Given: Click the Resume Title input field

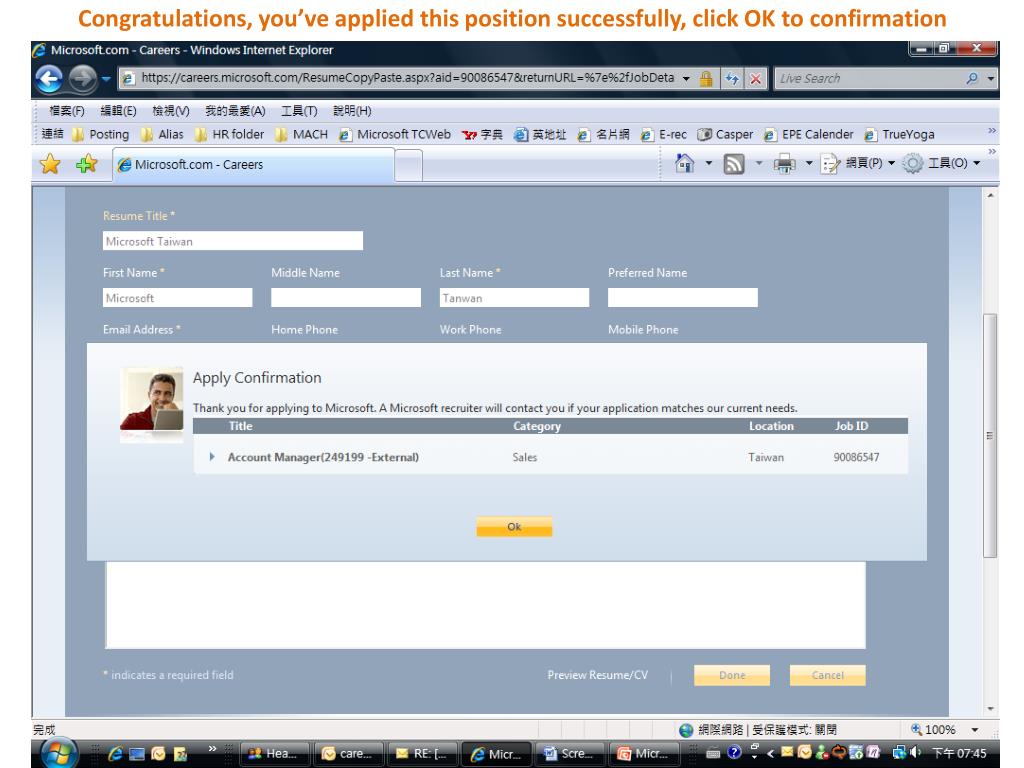Looking at the screenshot, I should (x=232, y=241).
